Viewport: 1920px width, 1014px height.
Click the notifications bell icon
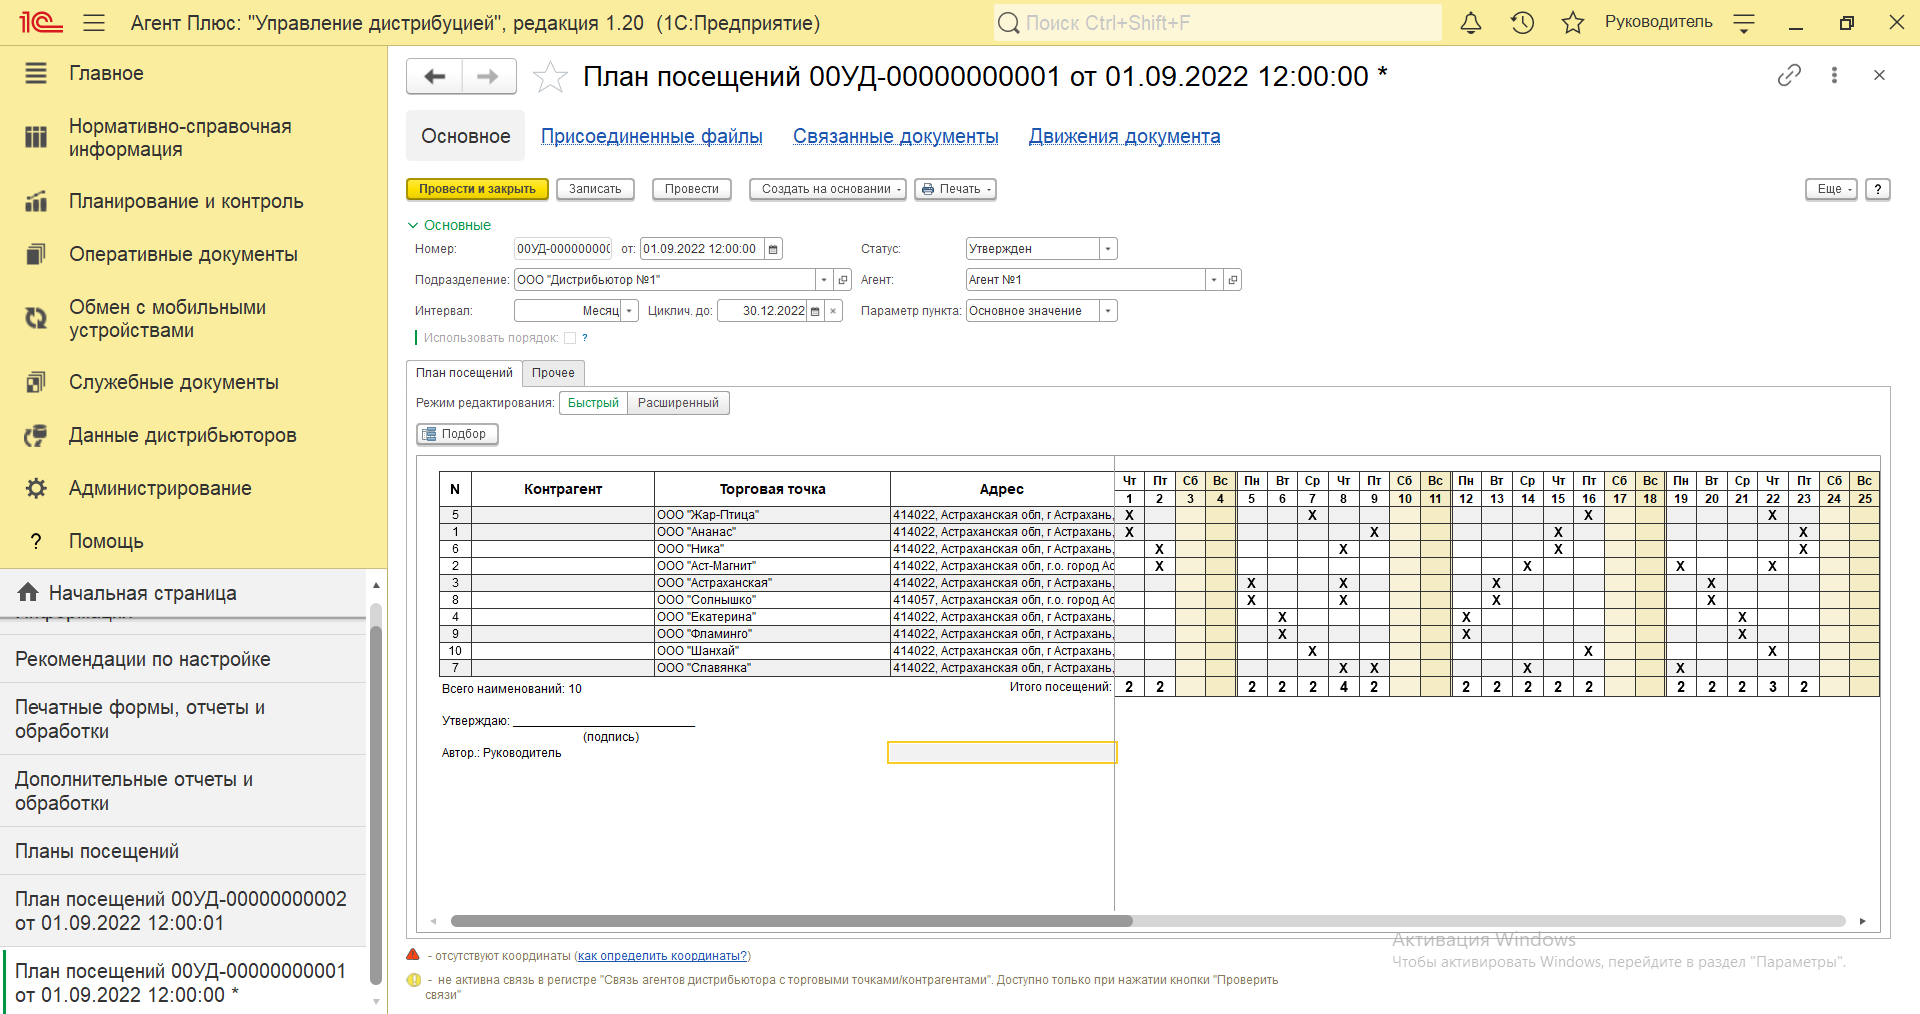click(x=1470, y=23)
